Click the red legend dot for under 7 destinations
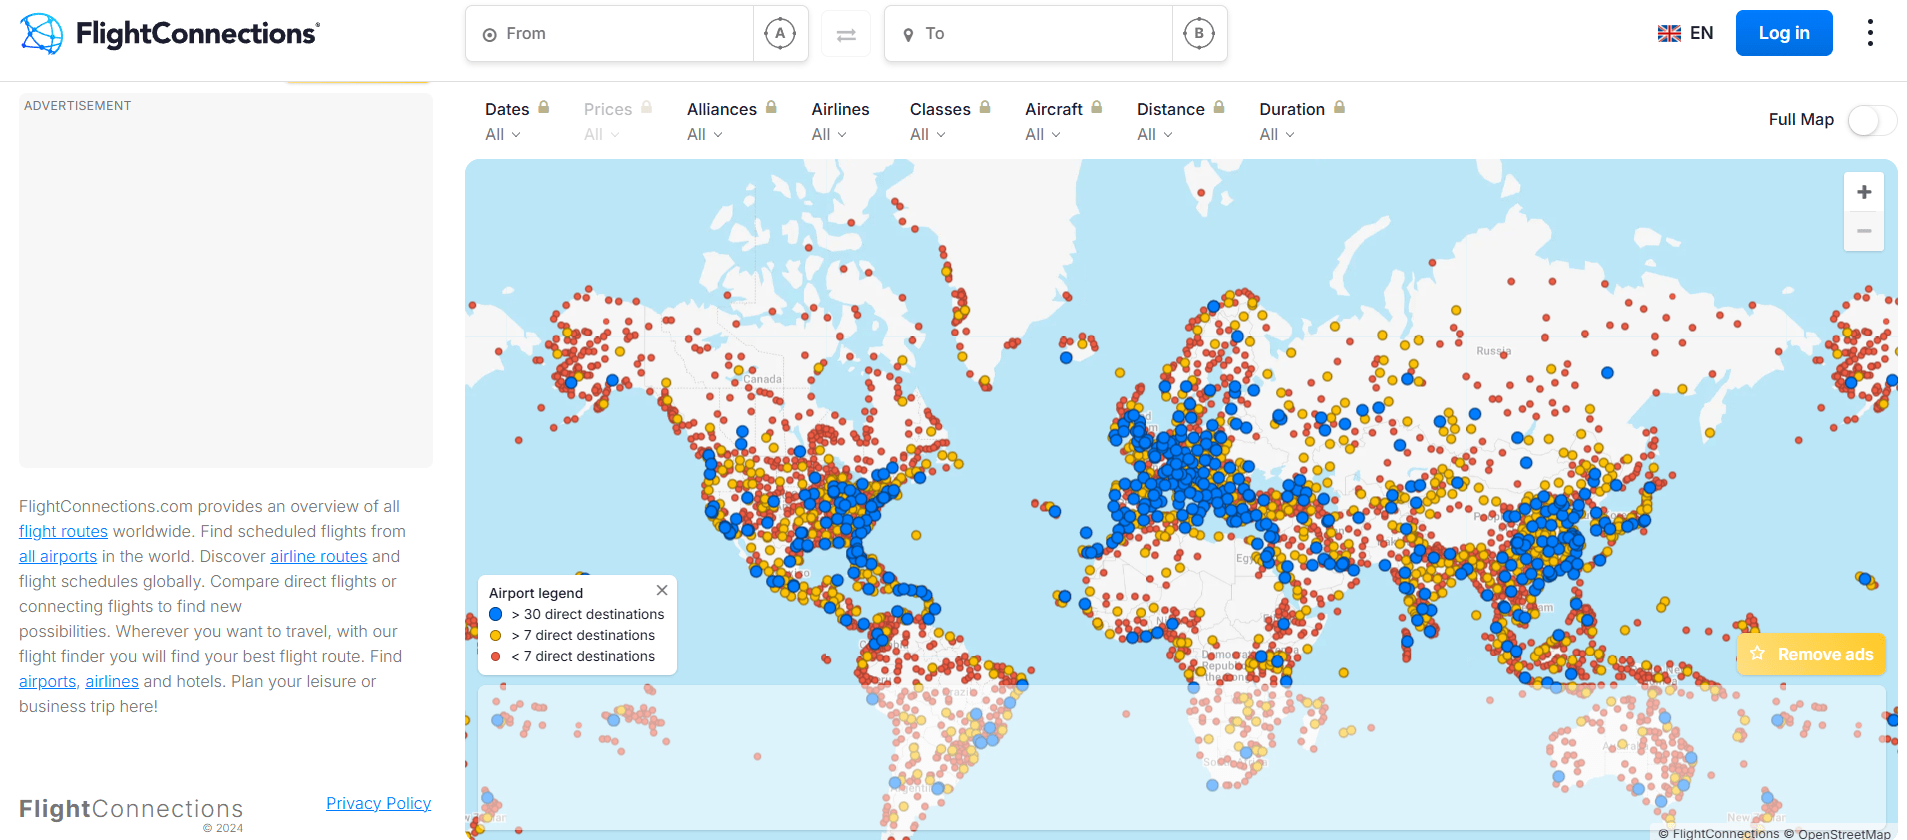Screen dimensions: 1907x840 coord(496,656)
